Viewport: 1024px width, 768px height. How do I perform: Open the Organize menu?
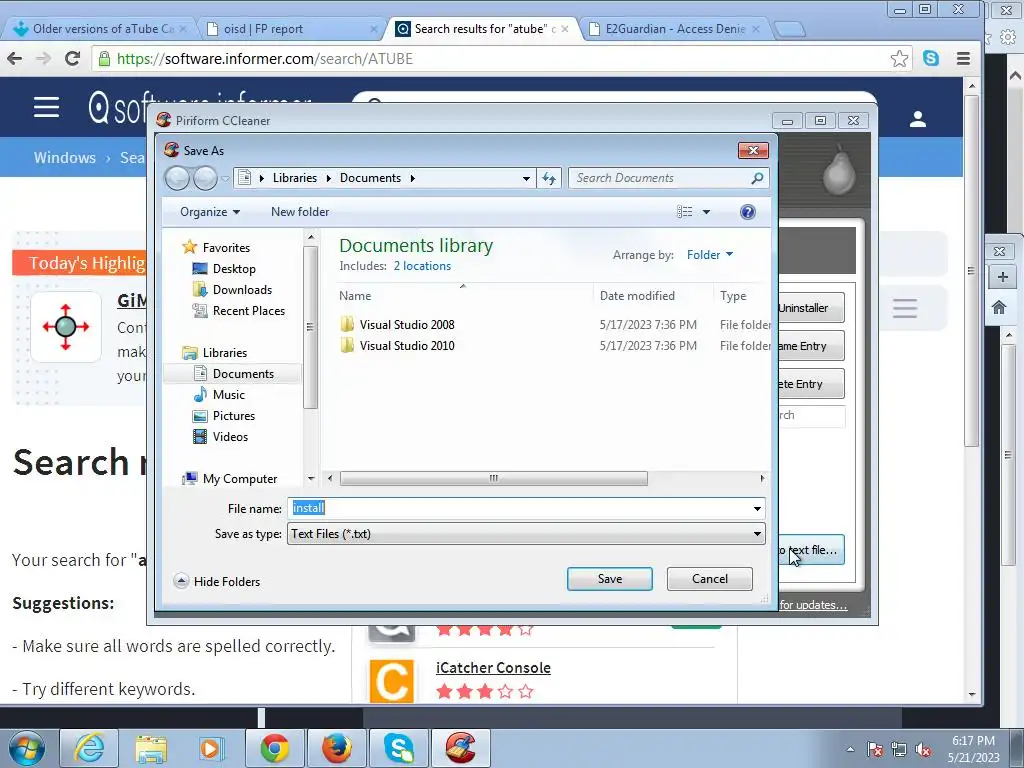[210, 212]
